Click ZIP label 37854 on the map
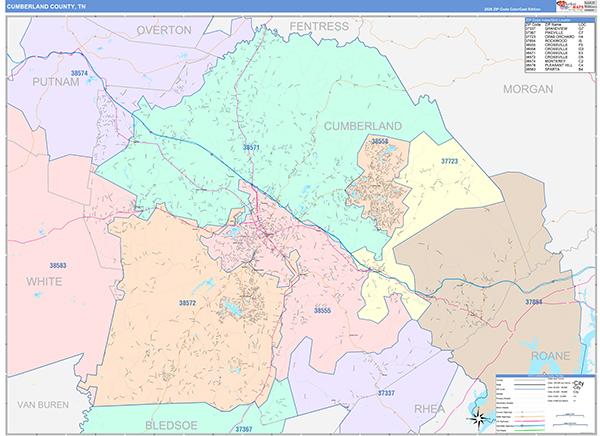 [x=533, y=302]
